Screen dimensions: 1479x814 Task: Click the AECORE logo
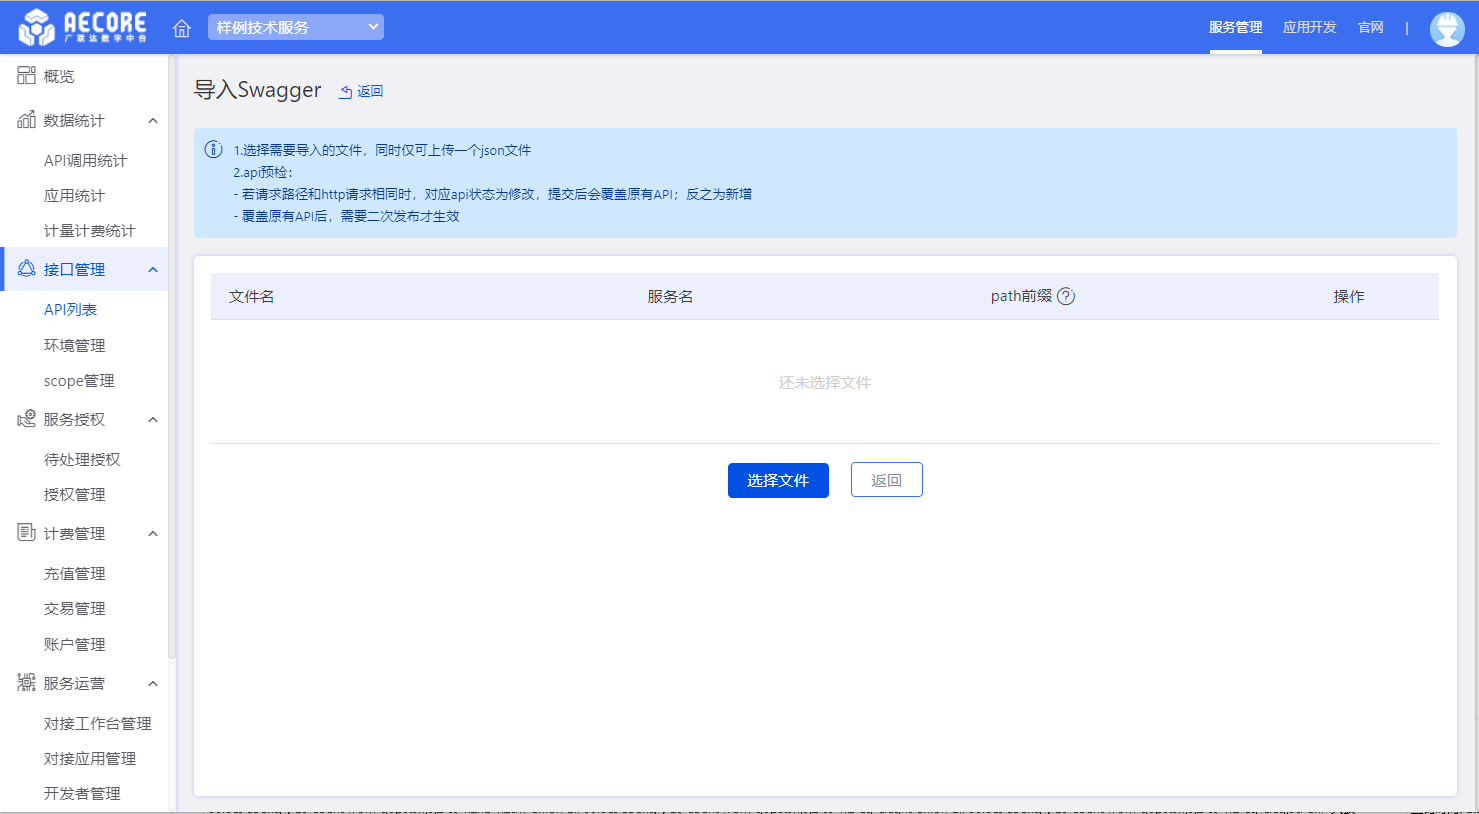[83, 27]
